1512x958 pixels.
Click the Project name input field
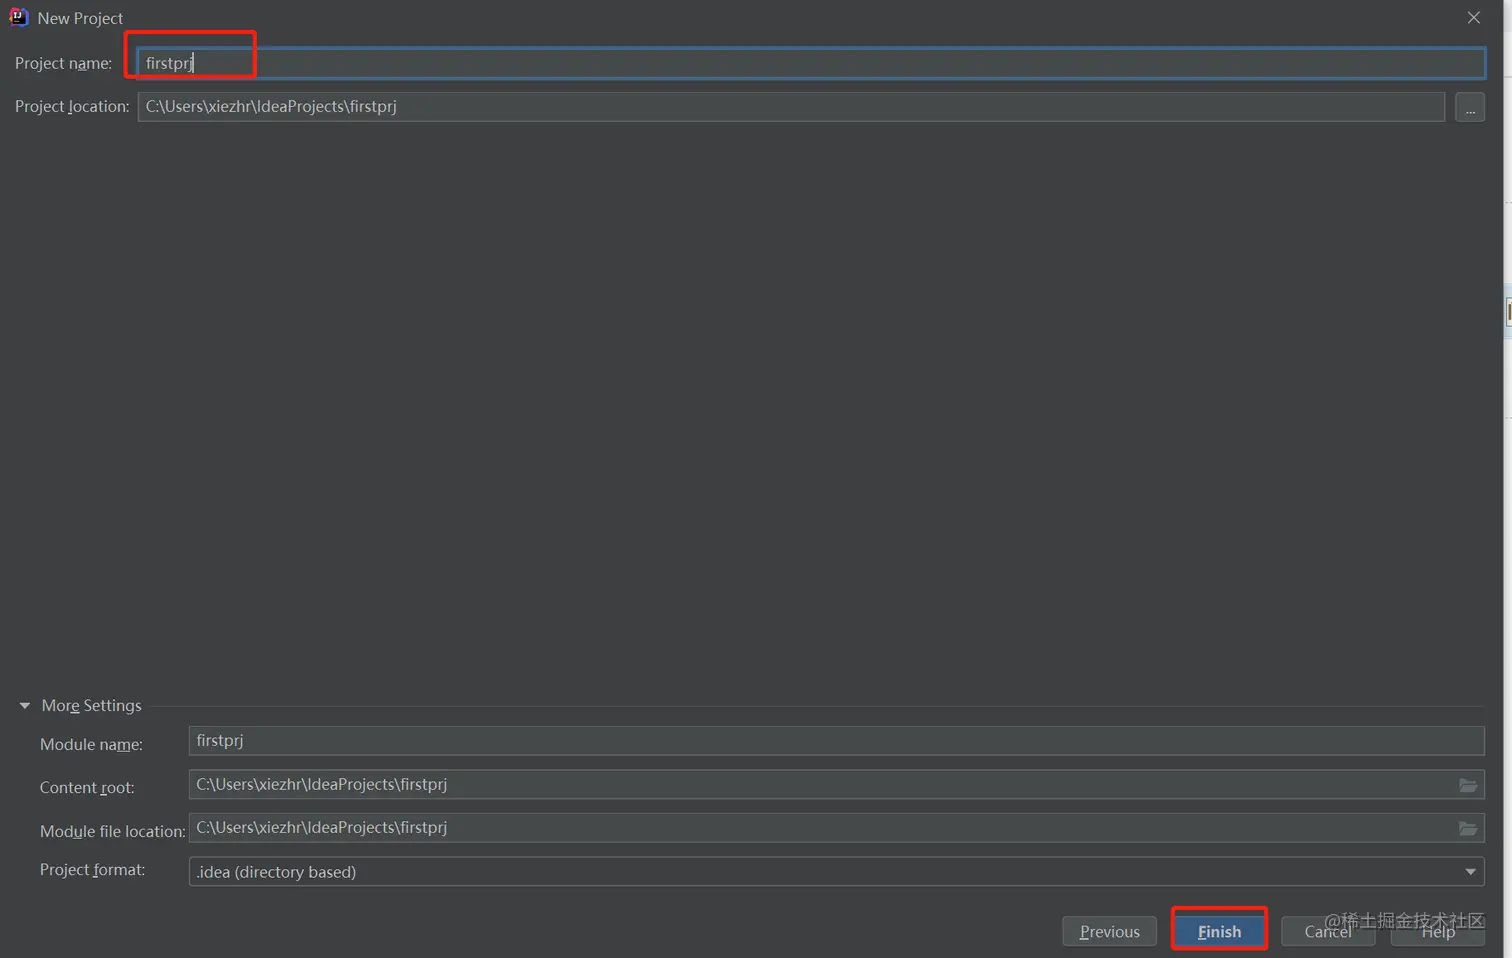811,63
